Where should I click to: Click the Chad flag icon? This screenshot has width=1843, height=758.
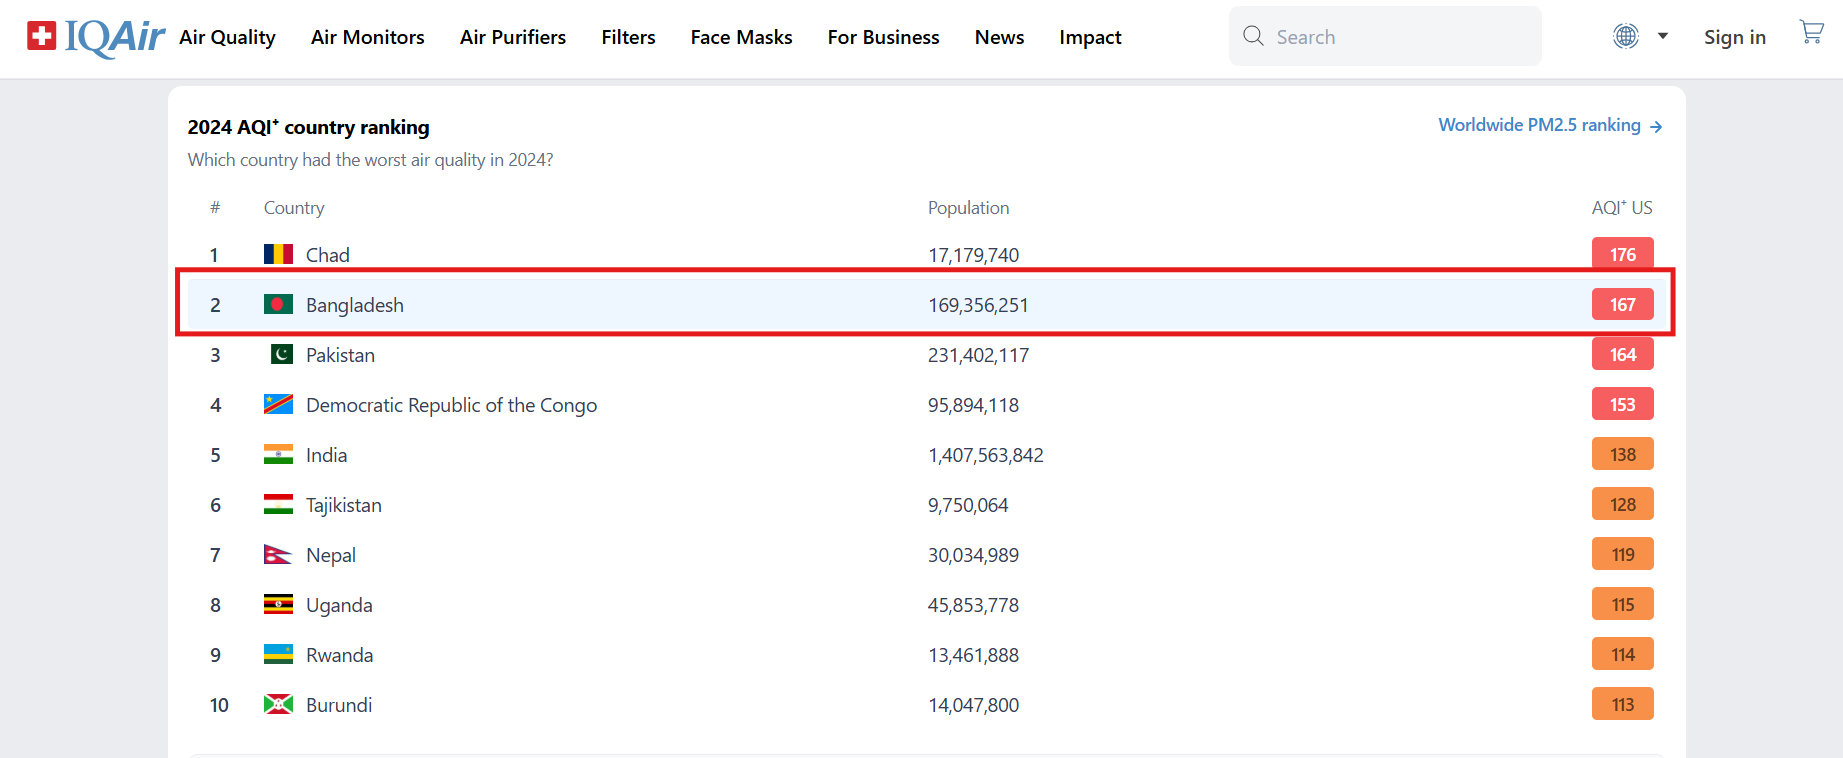click(278, 254)
